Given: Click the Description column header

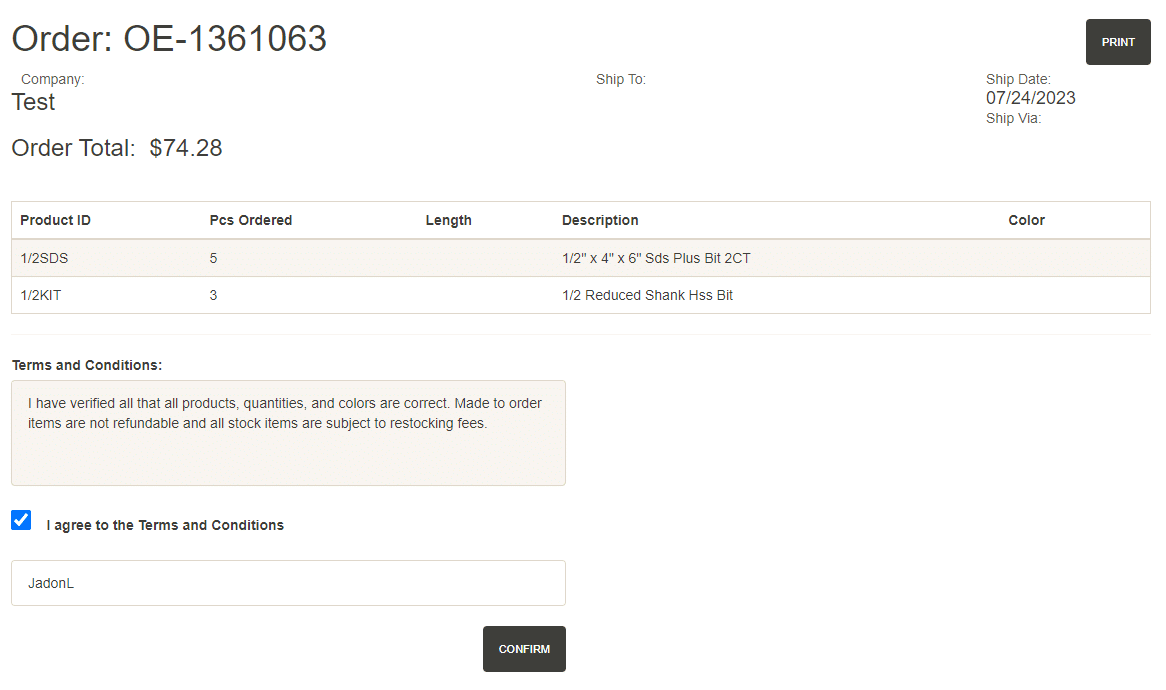Looking at the screenshot, I should point(600,220).
